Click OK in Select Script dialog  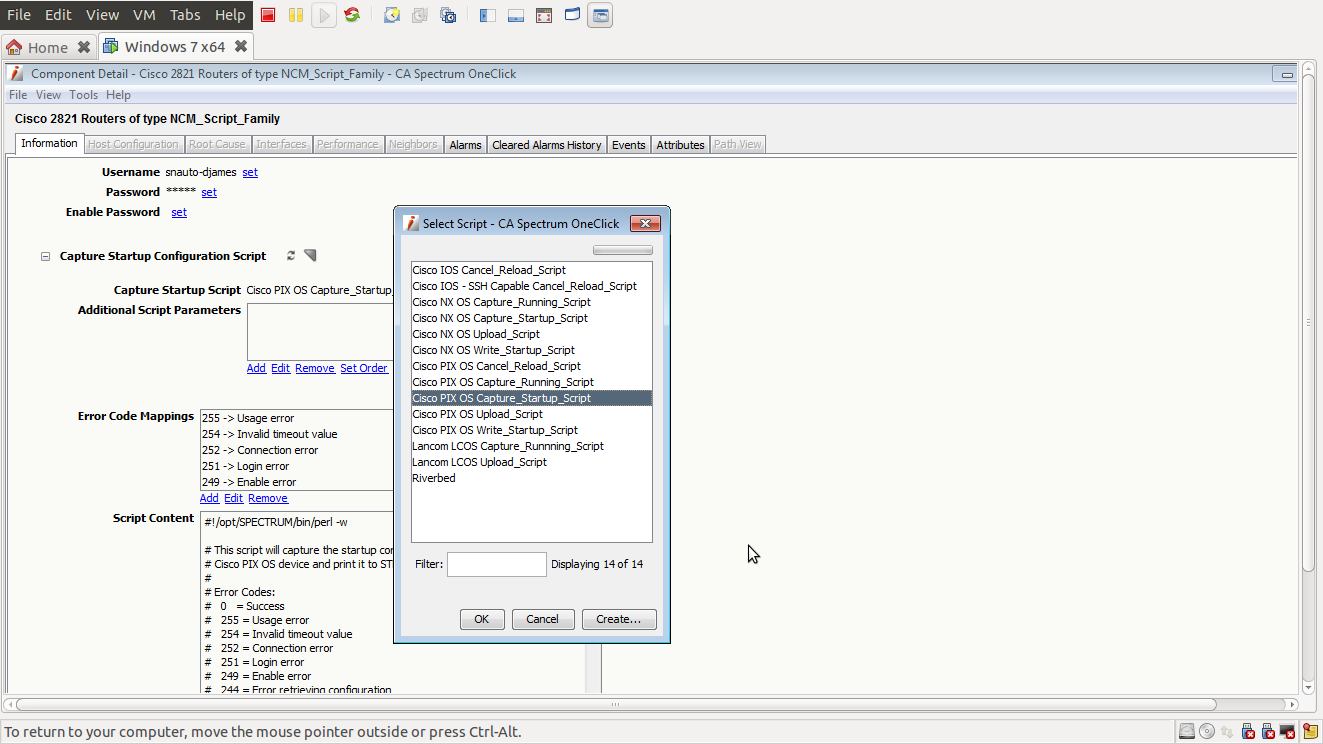click(x=481, y=619)
